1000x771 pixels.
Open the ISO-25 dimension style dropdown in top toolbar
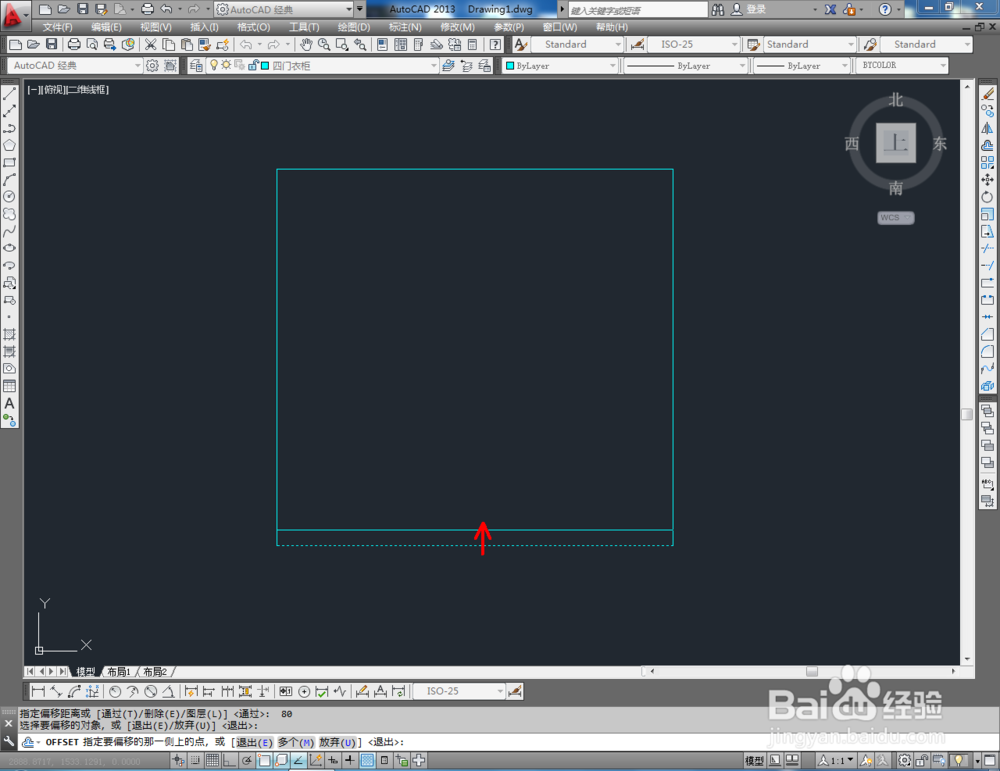(x=693, y=45)
